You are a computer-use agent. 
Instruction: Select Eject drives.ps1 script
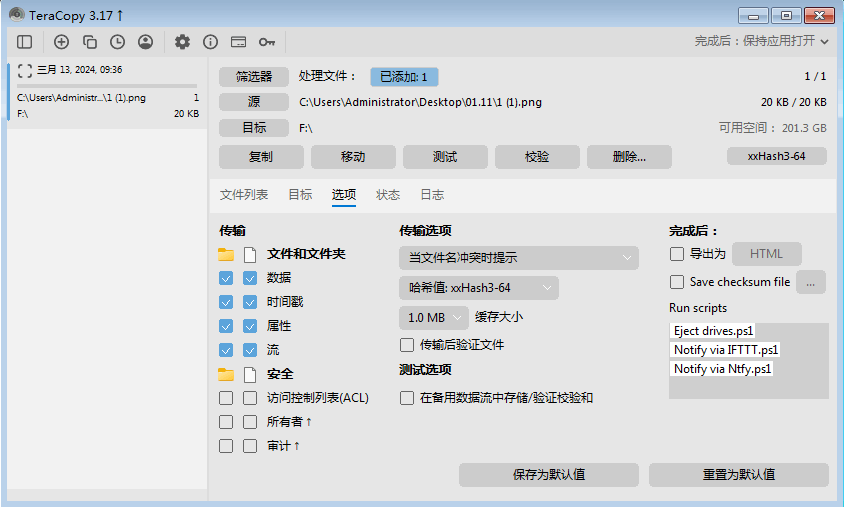click(x=713, y=331)
